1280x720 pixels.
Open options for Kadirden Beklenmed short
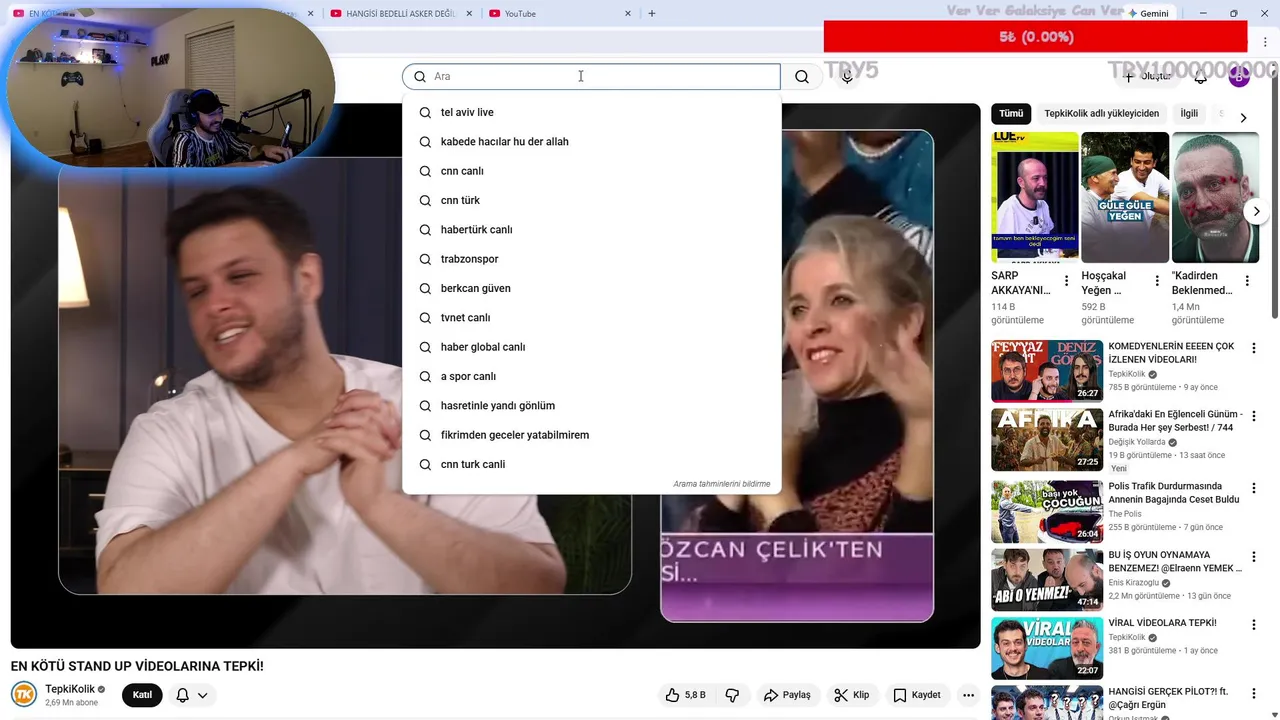pyautogui.click(x=1247, y=281)
